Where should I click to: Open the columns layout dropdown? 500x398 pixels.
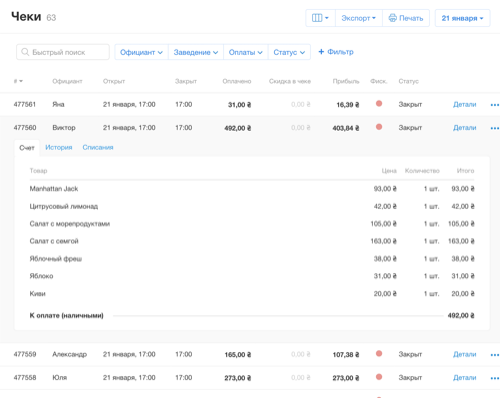(320, 18)
